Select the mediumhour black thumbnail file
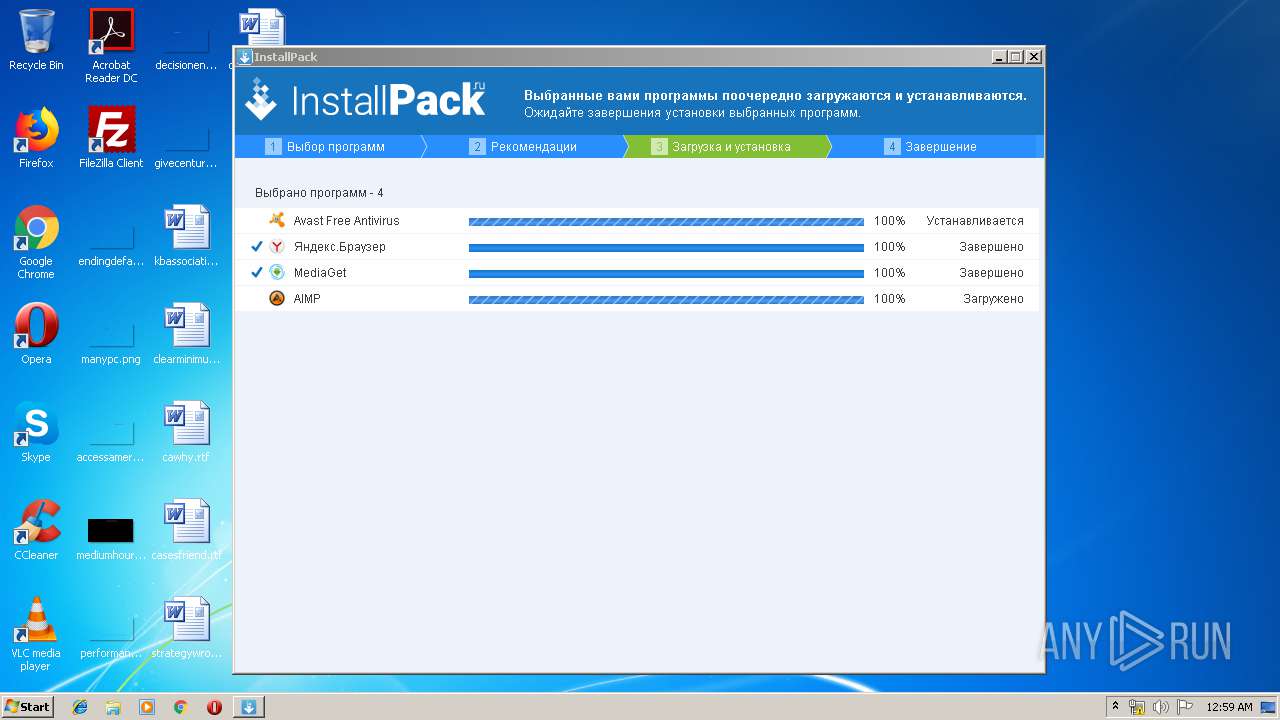The image size is (1280, 720). coord(111,530)
